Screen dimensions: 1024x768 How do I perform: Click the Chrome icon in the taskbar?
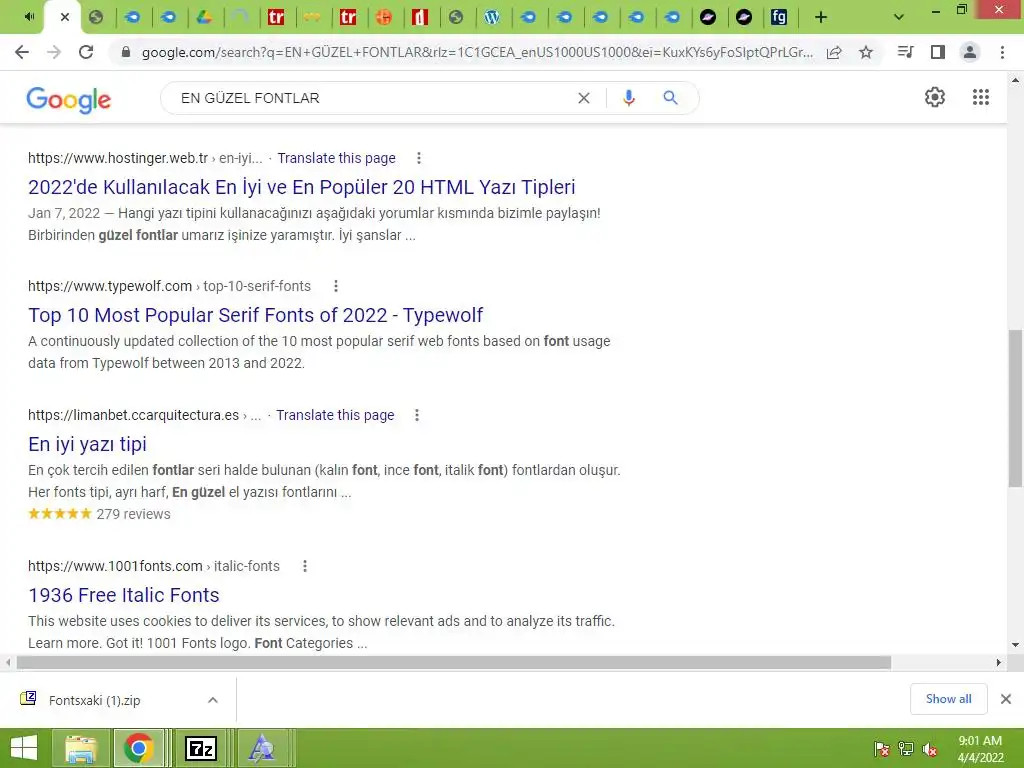point(139,748)
